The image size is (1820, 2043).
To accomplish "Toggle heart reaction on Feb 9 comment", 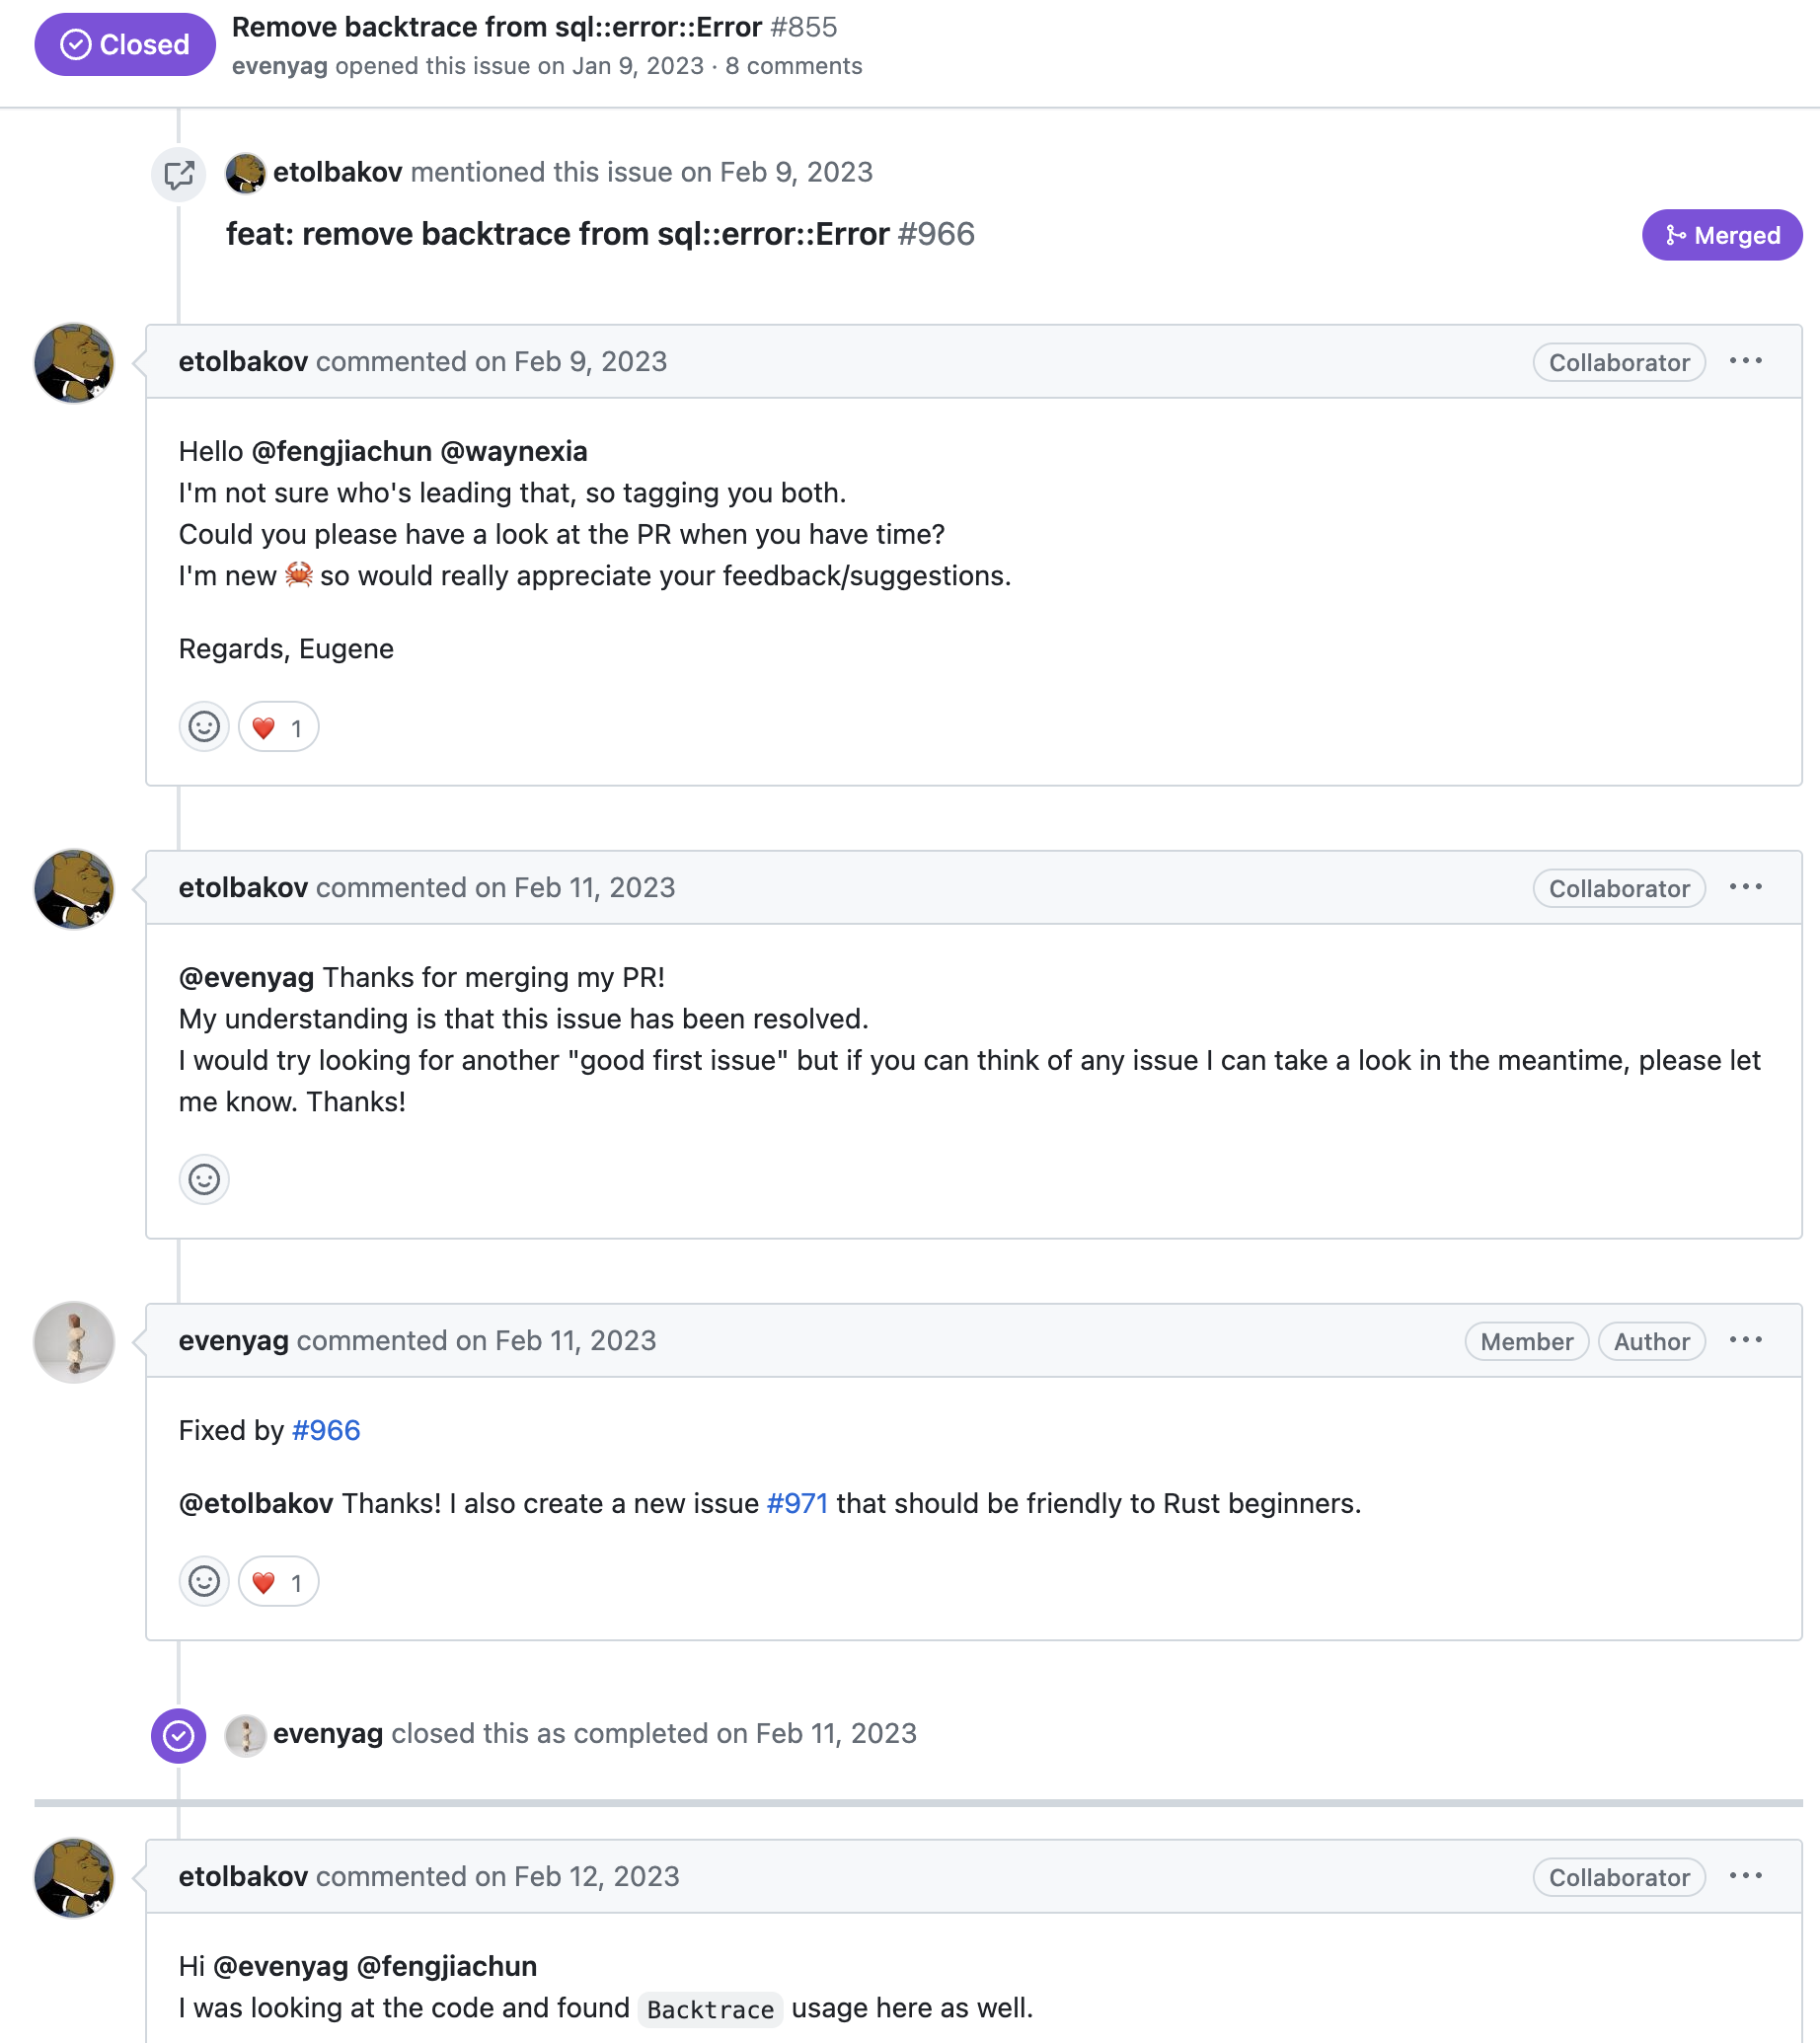I will point(278,727).
